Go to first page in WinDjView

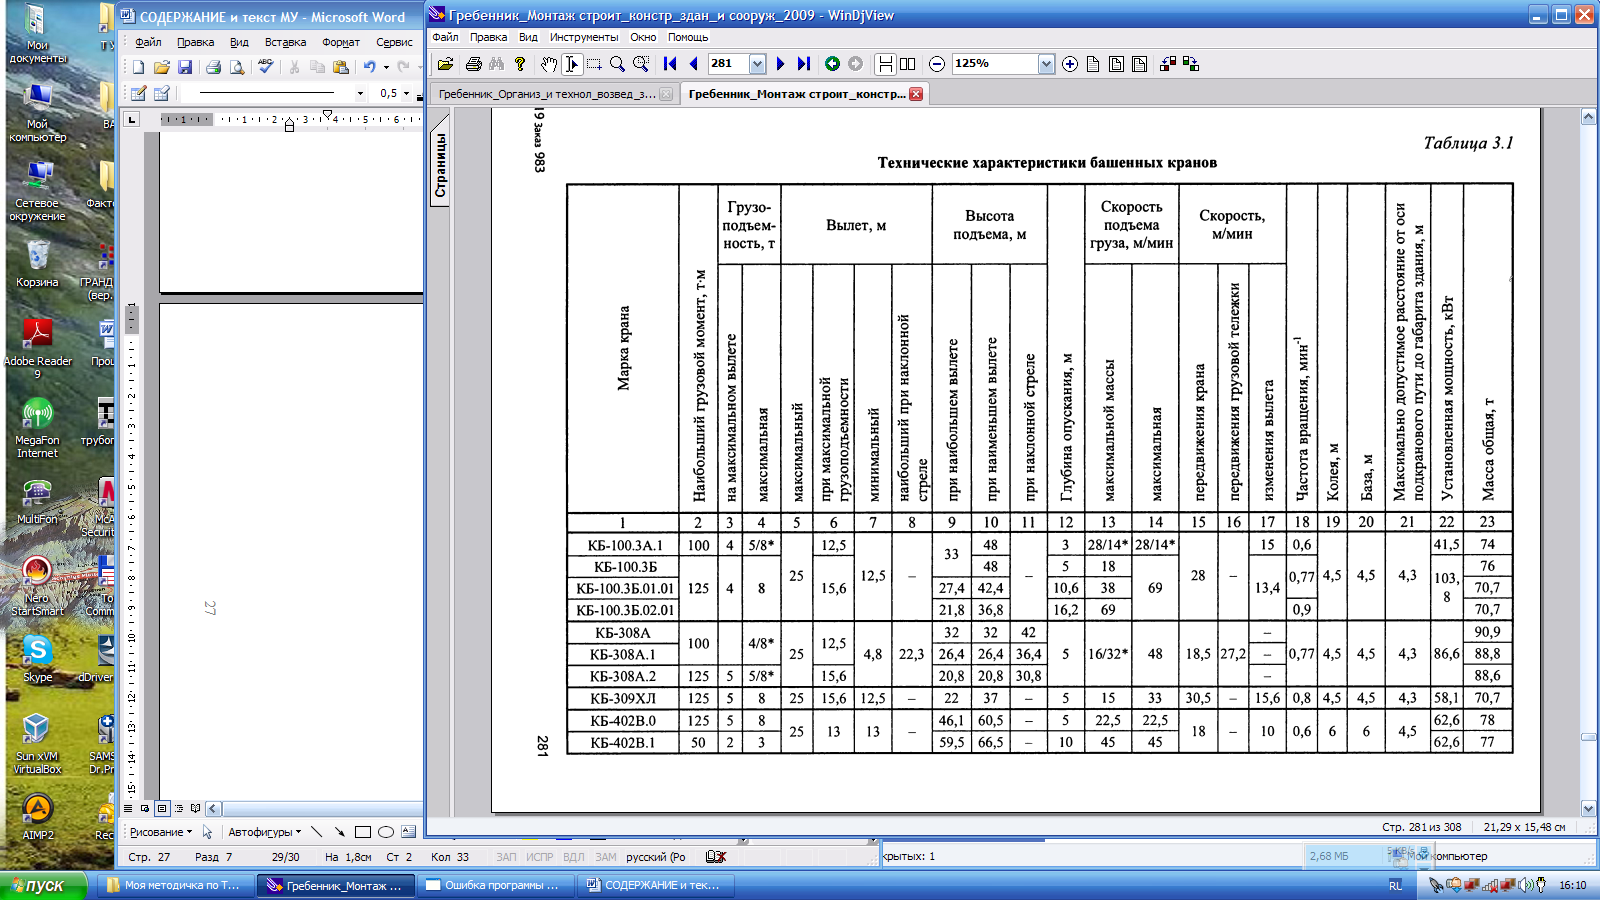[x=670, y=64]
